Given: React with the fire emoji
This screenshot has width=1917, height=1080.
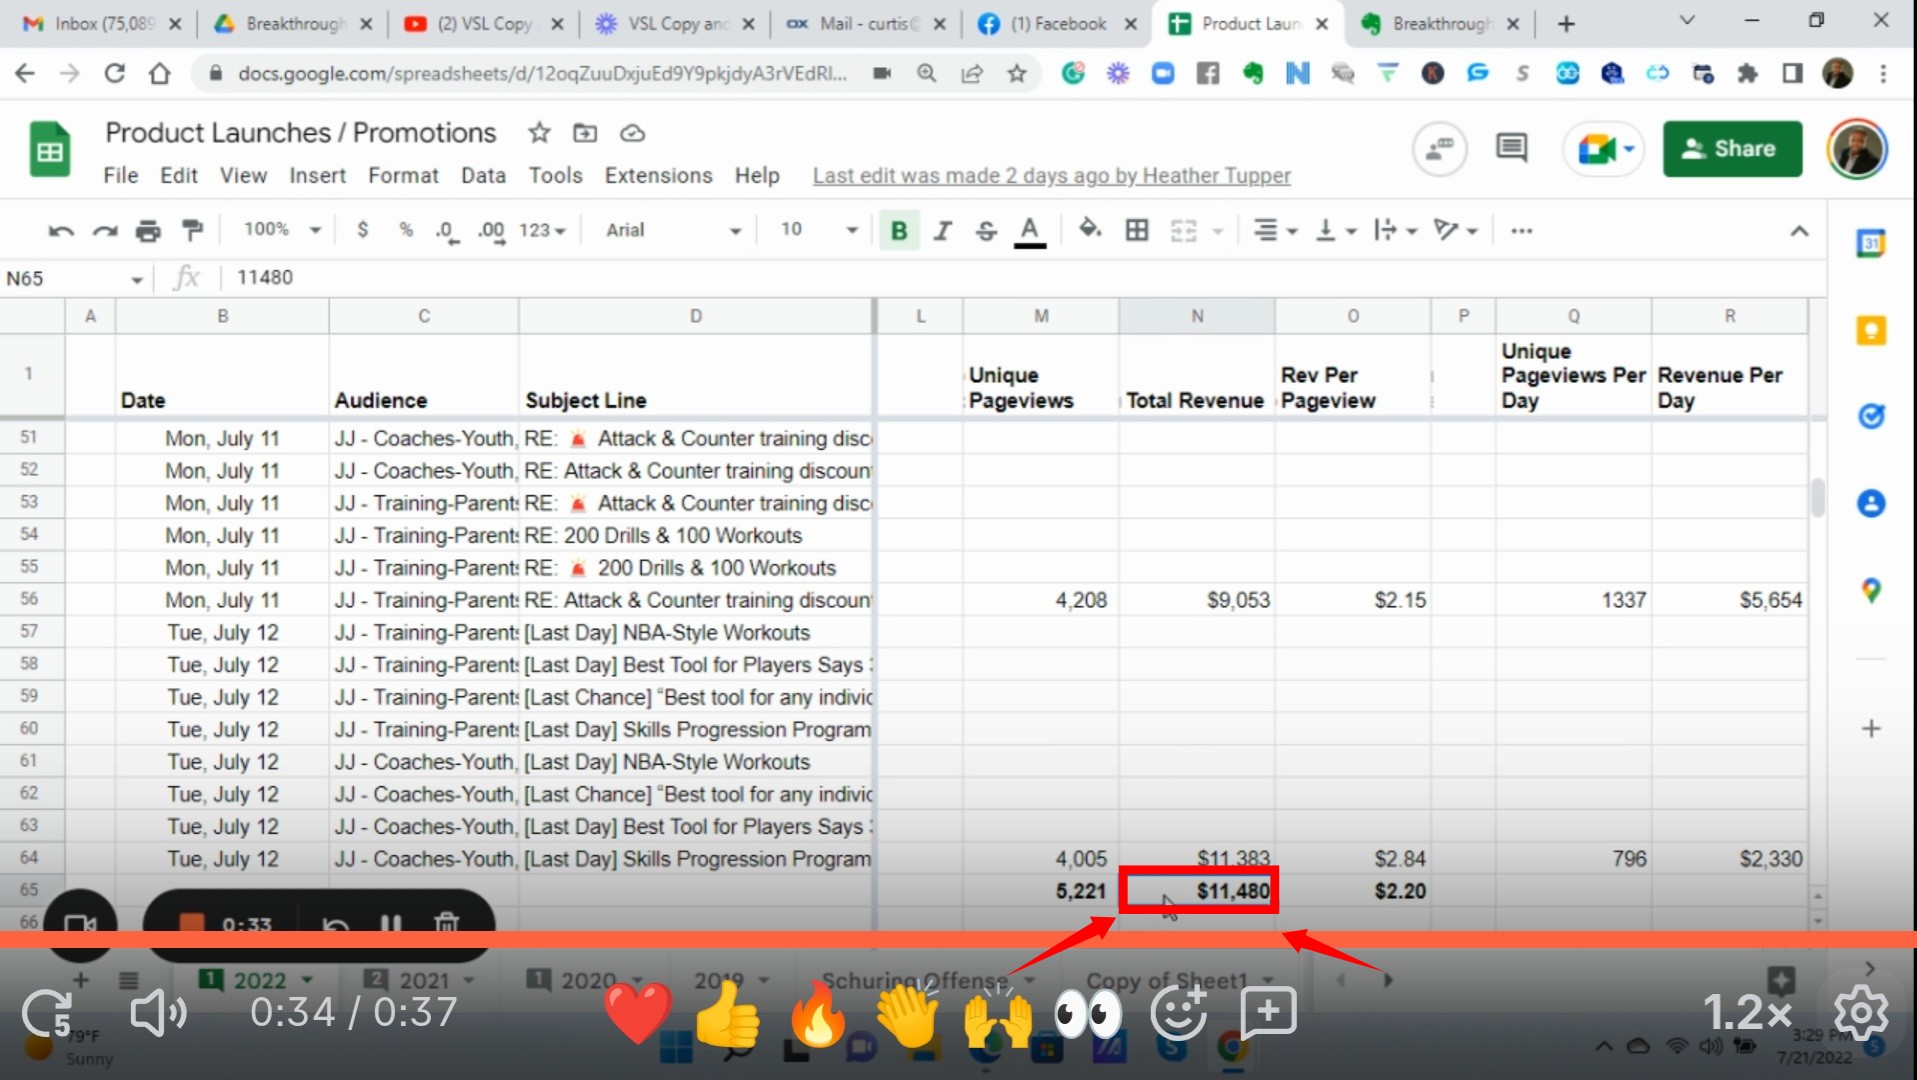Looking at the screenshot, I should (817, 1012).
